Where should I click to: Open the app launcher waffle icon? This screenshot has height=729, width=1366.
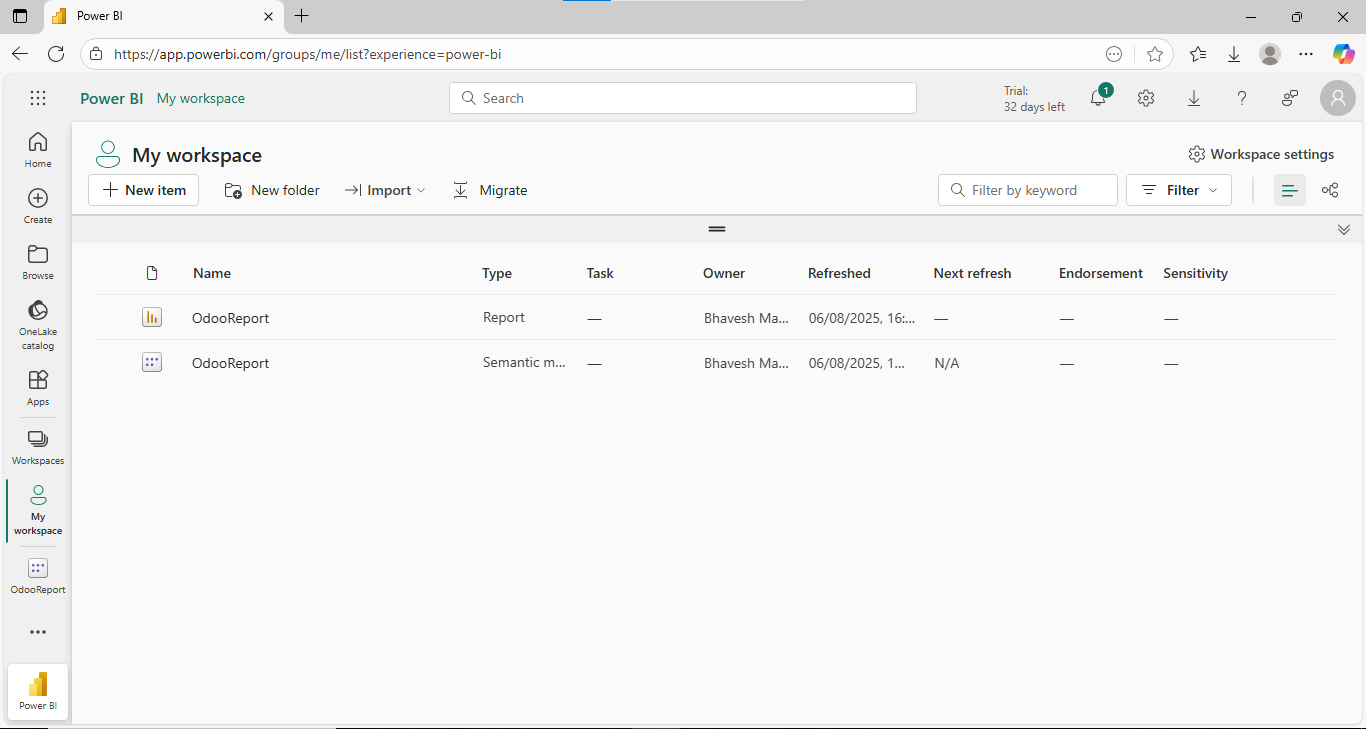click(x=38, y=98)
